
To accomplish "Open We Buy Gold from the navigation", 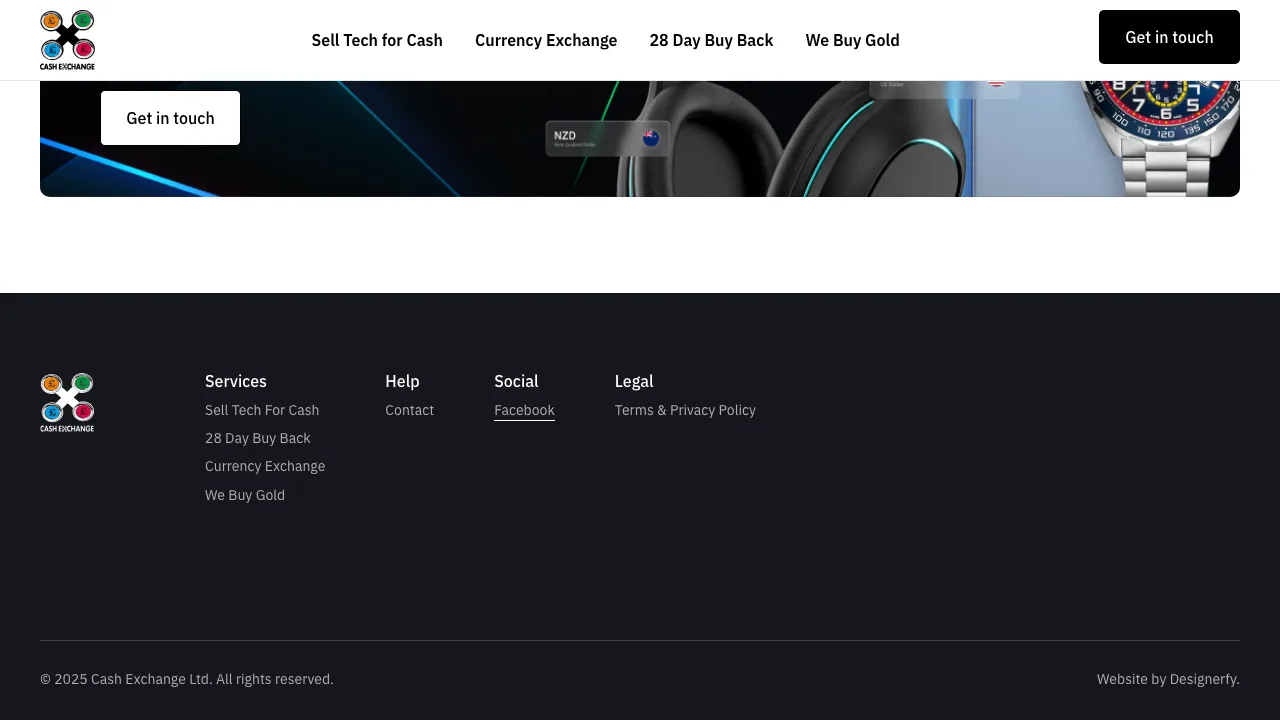I will click(852, 40).
